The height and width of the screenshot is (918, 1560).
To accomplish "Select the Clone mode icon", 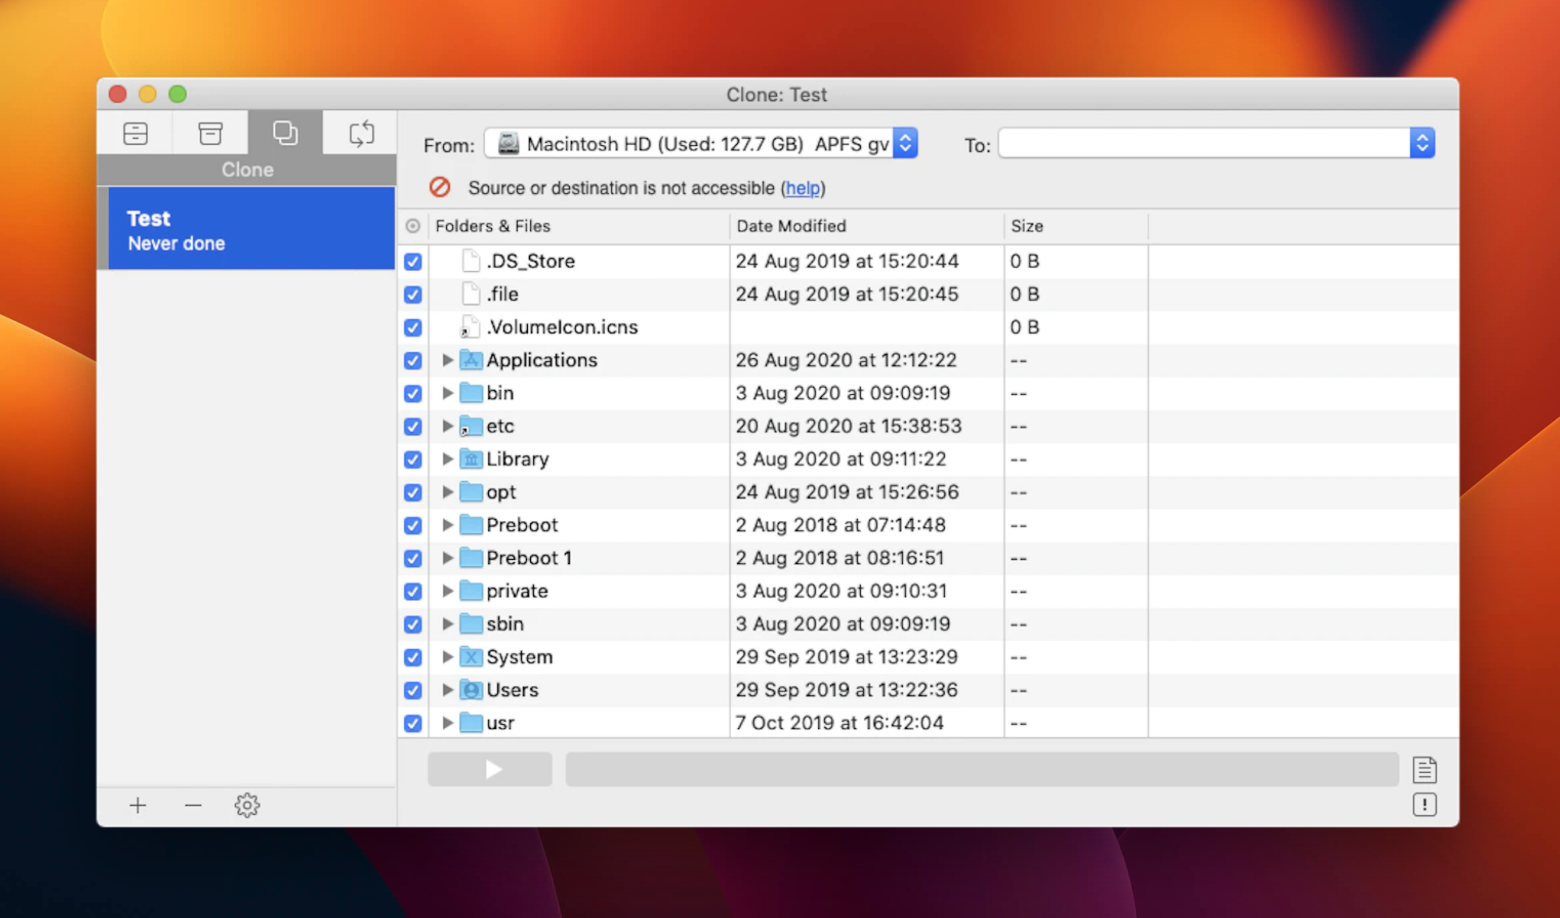I will (x=285, y=132).
